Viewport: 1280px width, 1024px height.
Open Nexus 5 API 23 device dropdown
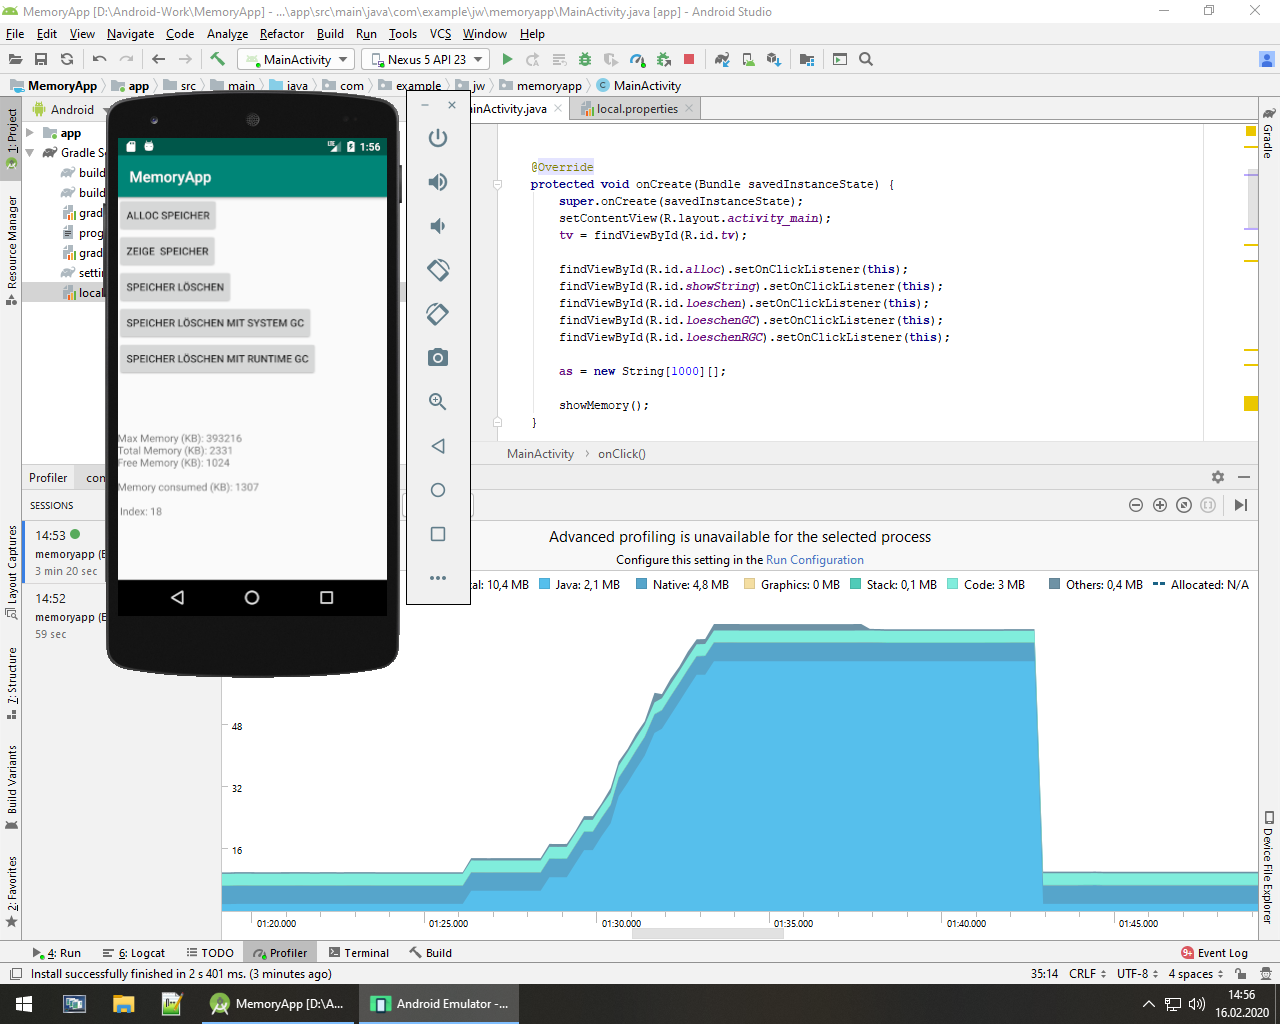point(426,60)
